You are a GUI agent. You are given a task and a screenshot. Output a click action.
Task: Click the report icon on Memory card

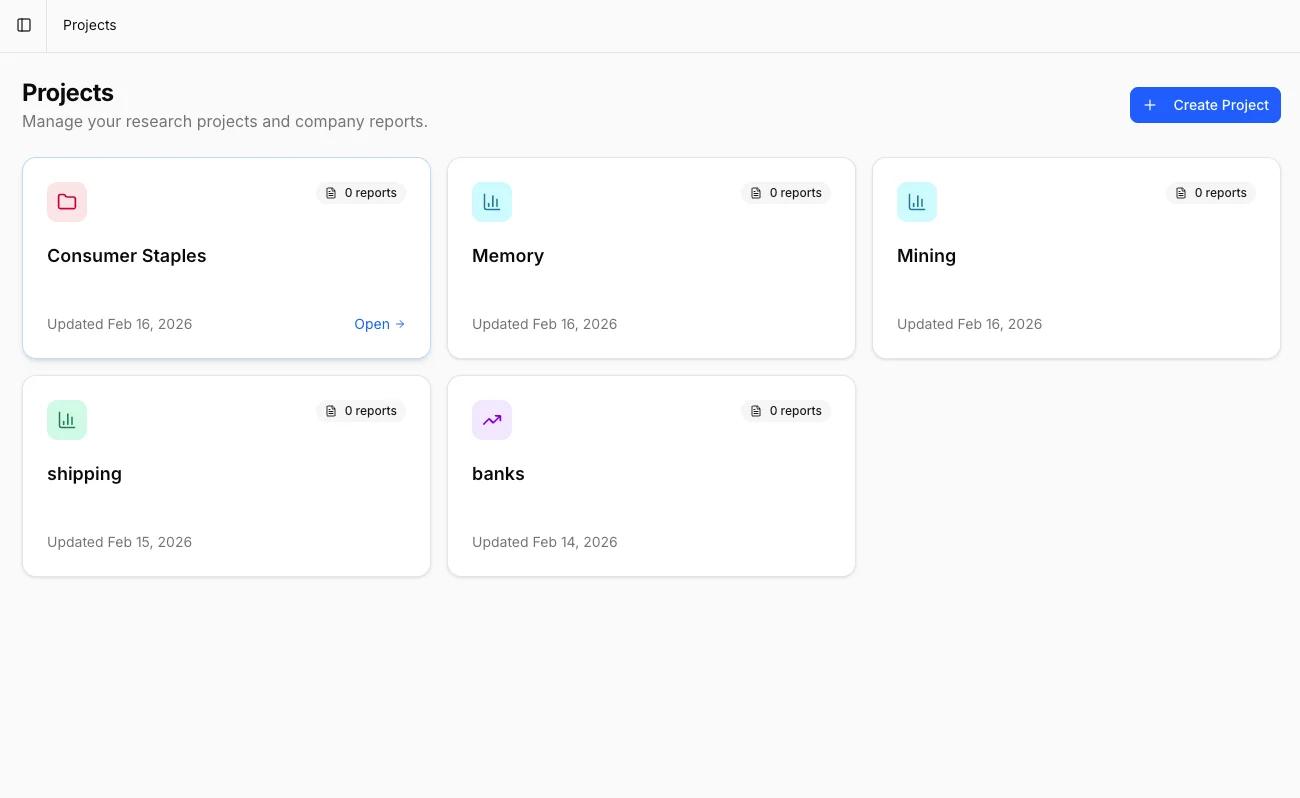pyautogui.click(x=755, y=192)
